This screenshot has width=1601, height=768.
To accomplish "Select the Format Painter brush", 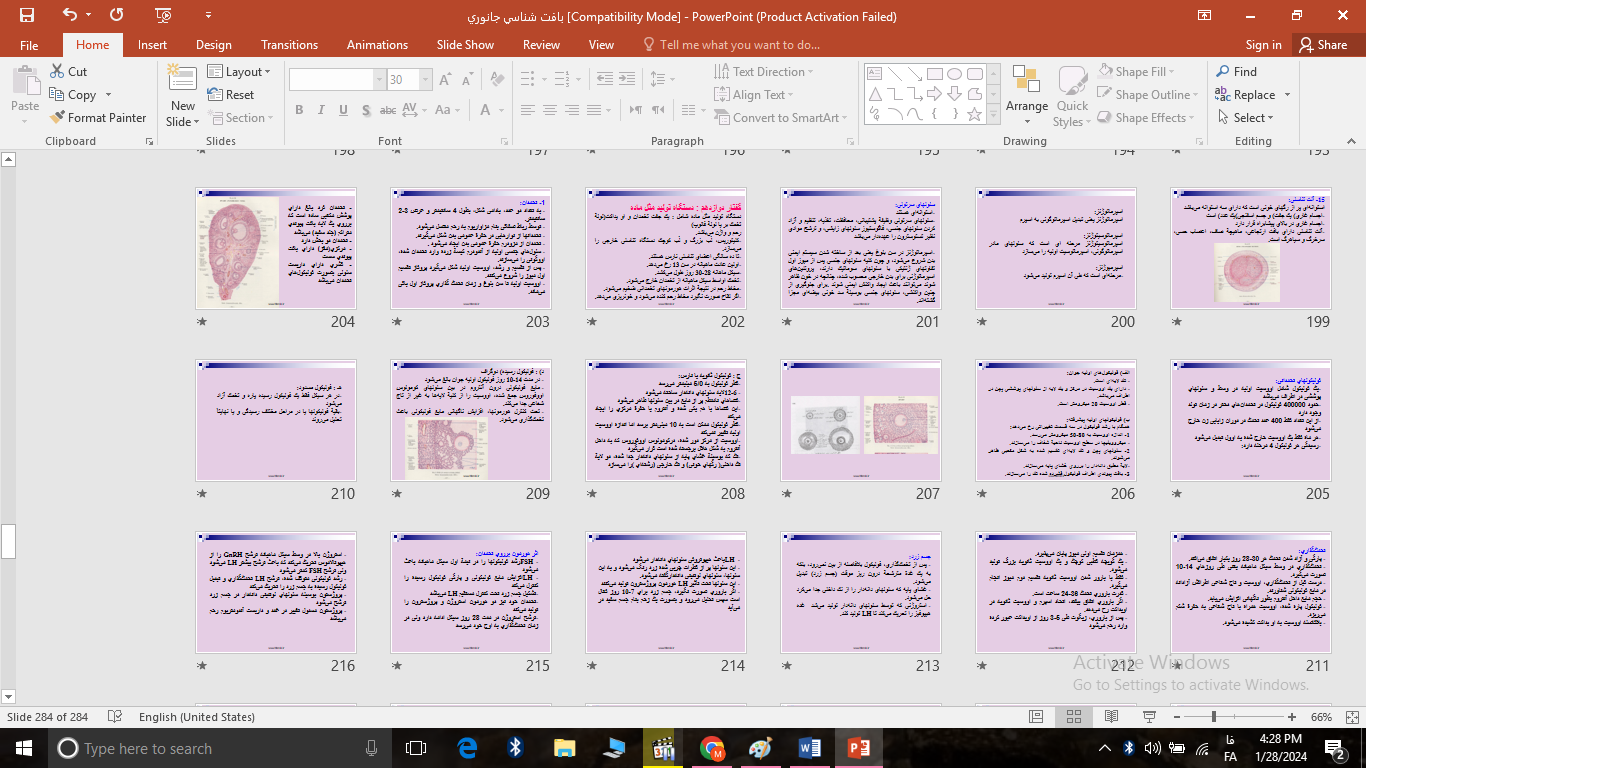I will pos(58,118).
